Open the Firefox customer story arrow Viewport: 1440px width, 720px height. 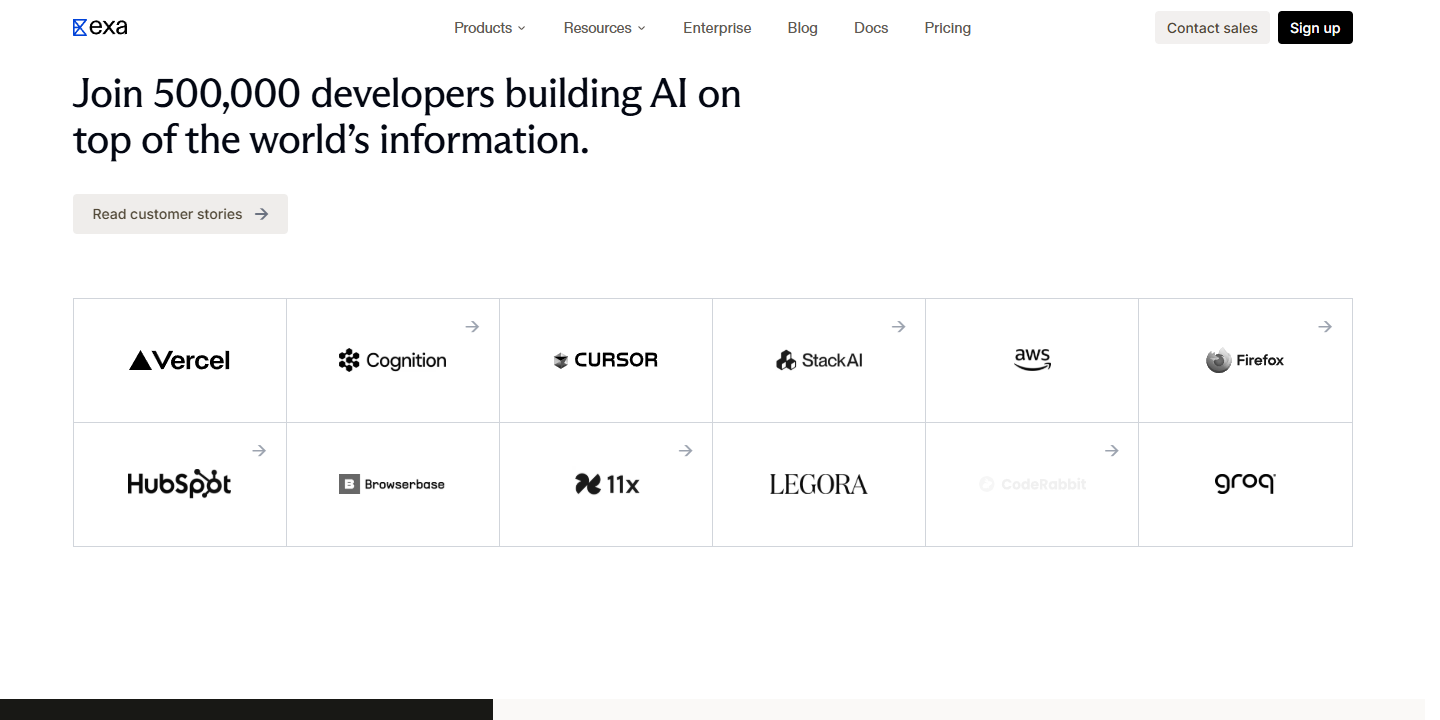[1324, 327]
